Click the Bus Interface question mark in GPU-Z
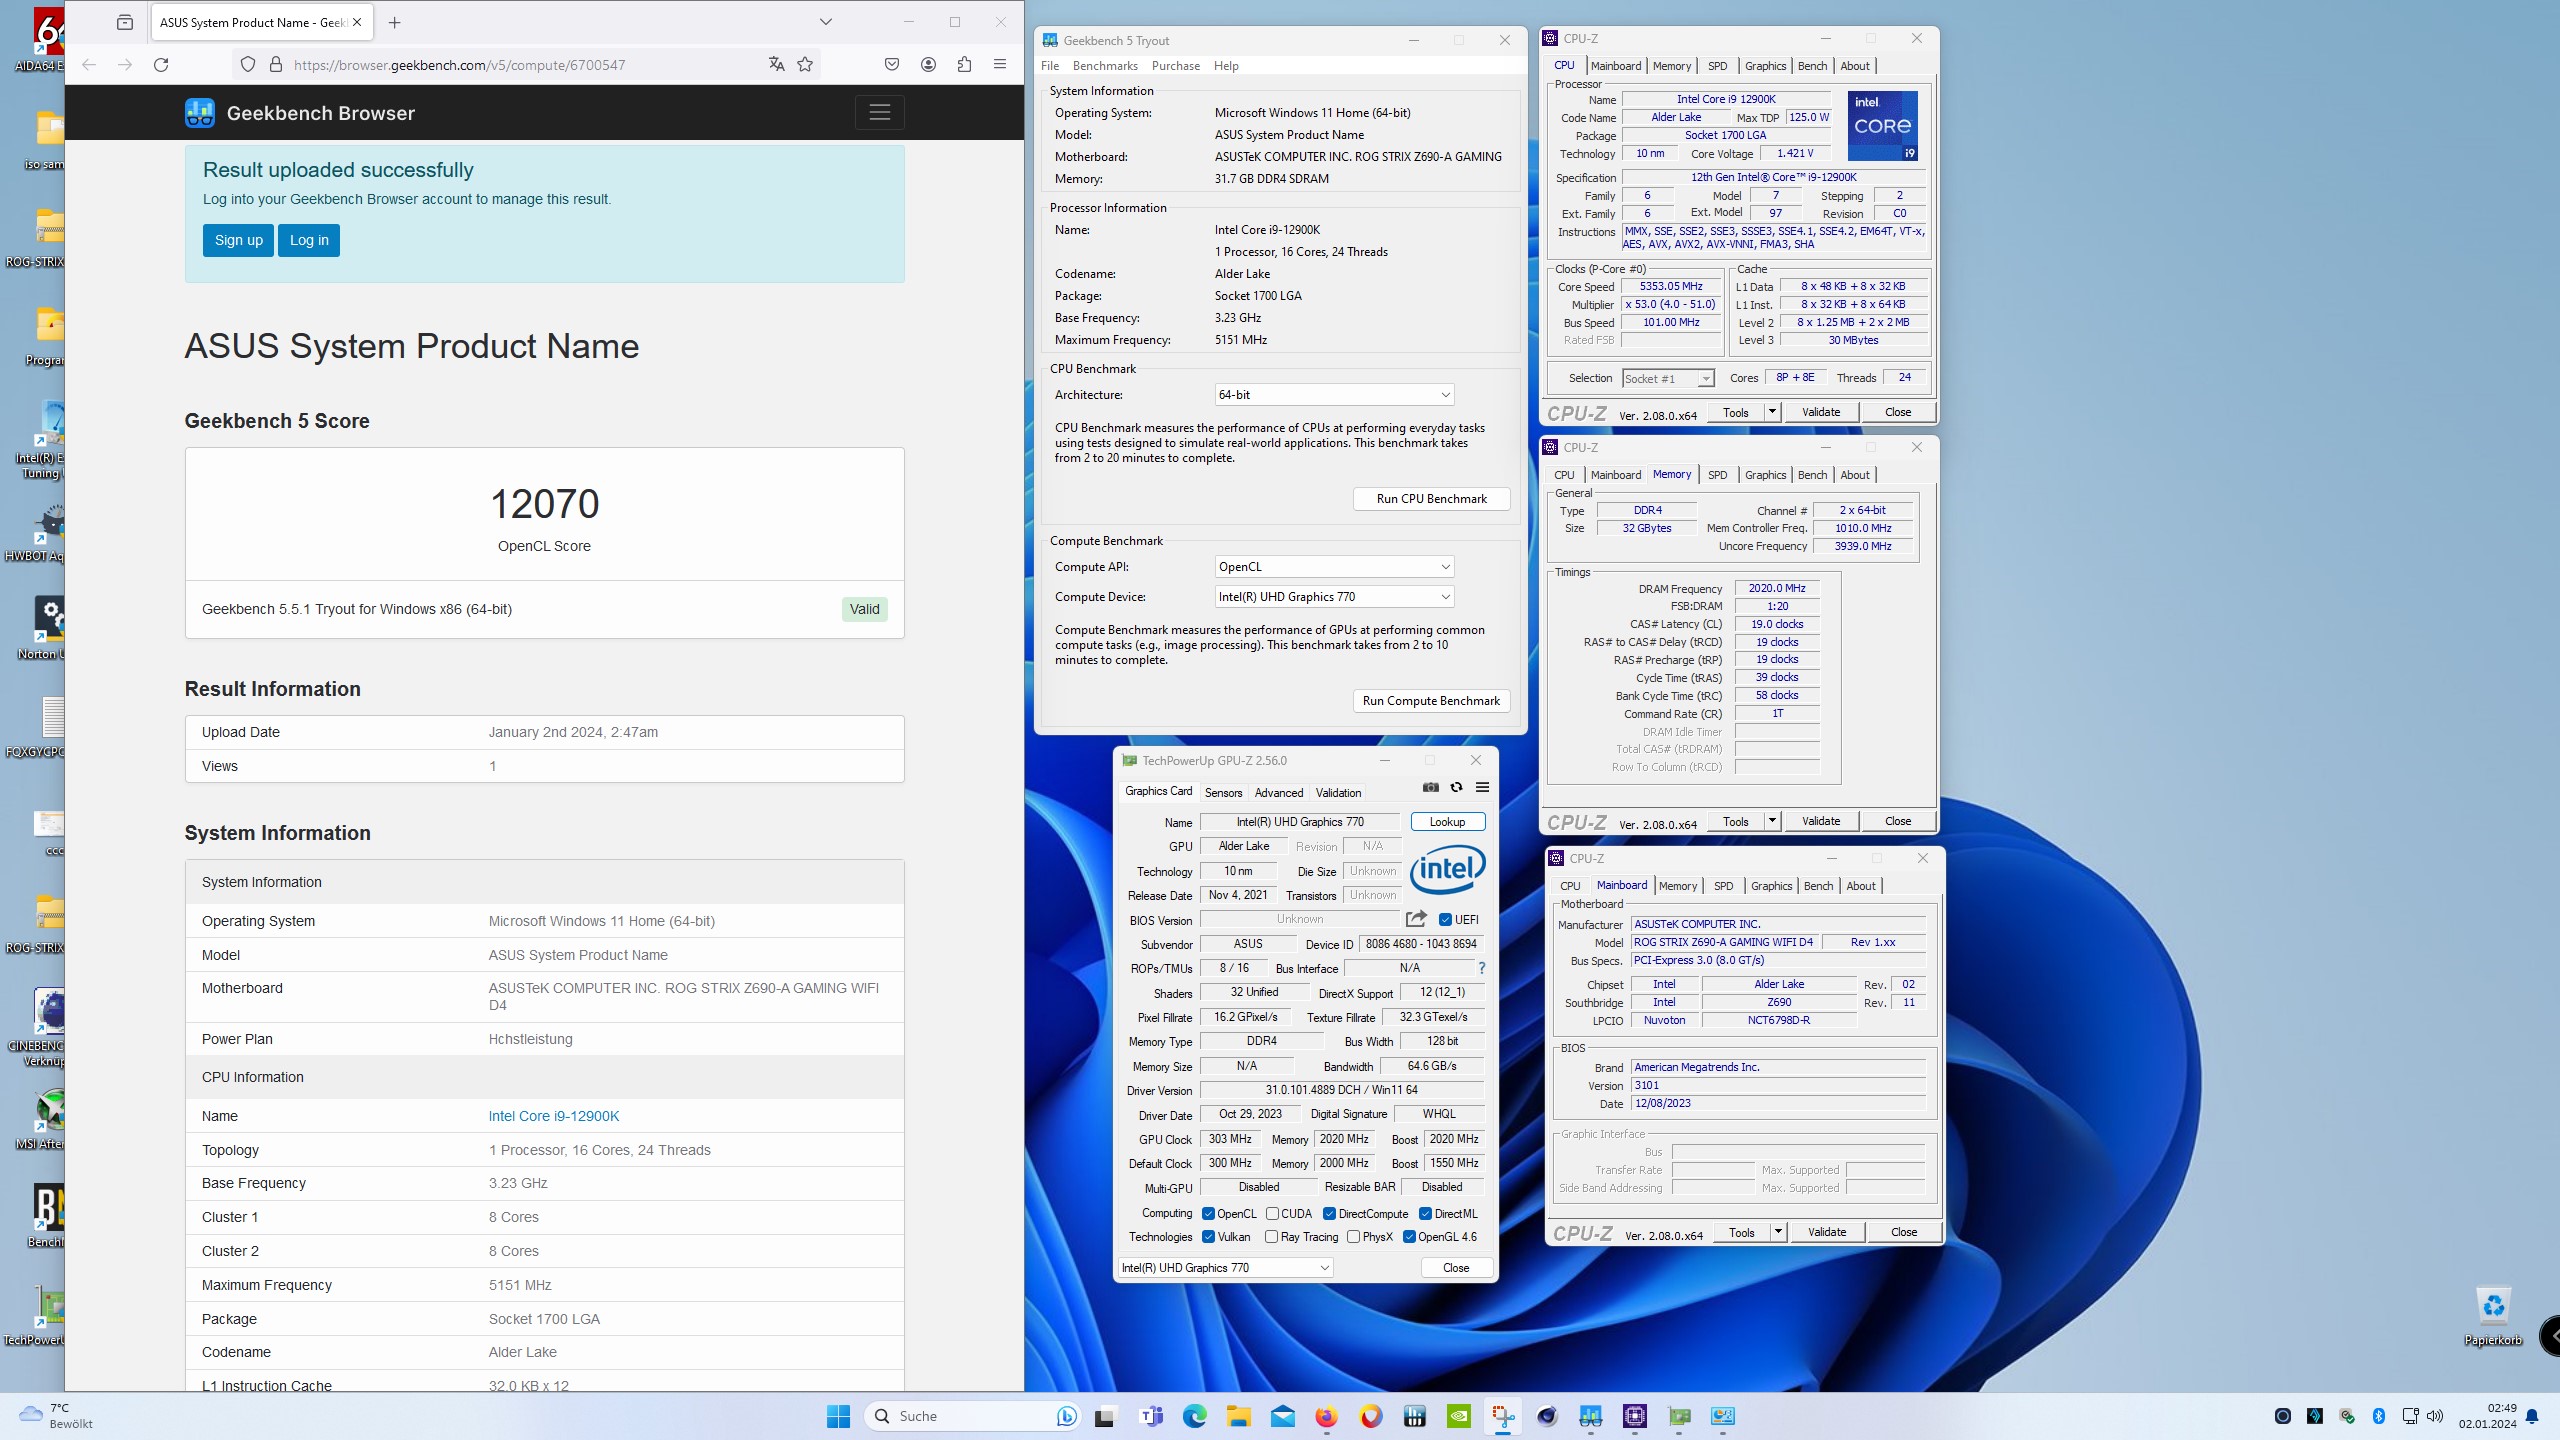 (x=1481, y=967)
